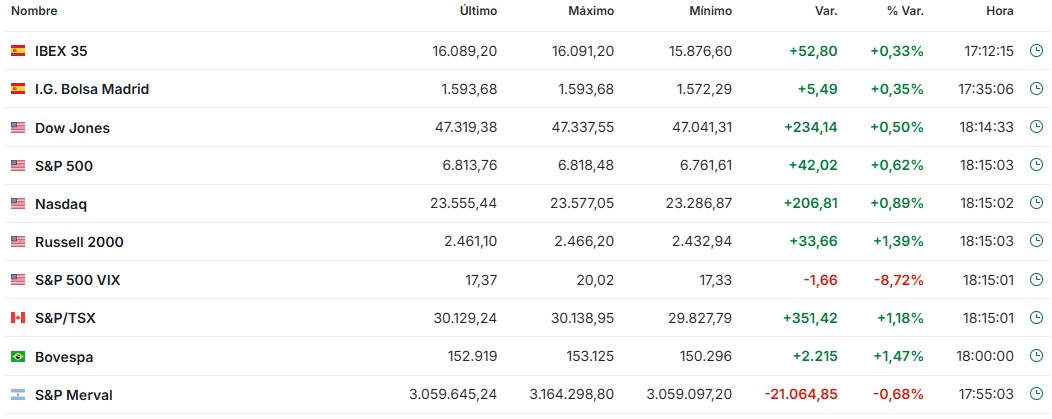1052x419 pixels.
Task: Click the Argentine flag beside S&P Merval
Action: coord(18,394)
